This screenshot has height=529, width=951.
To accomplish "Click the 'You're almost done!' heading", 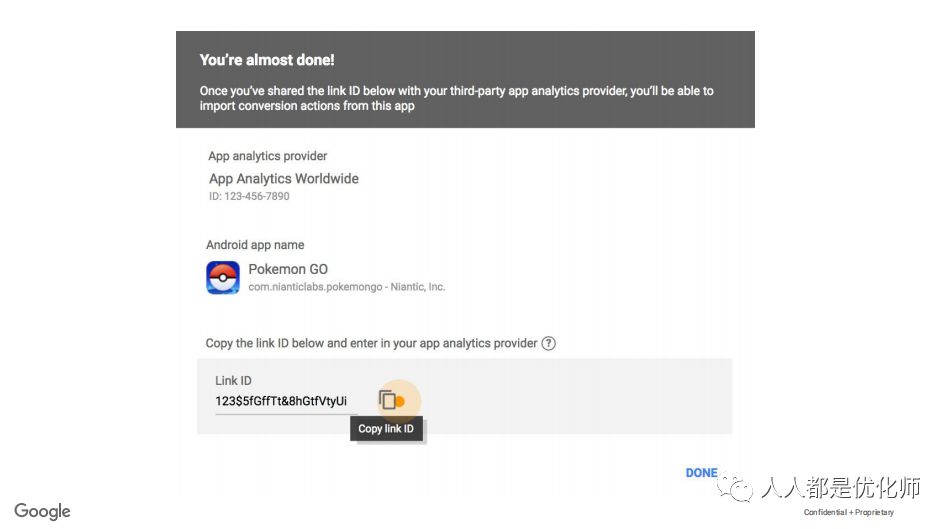I will tap(267, 60).
